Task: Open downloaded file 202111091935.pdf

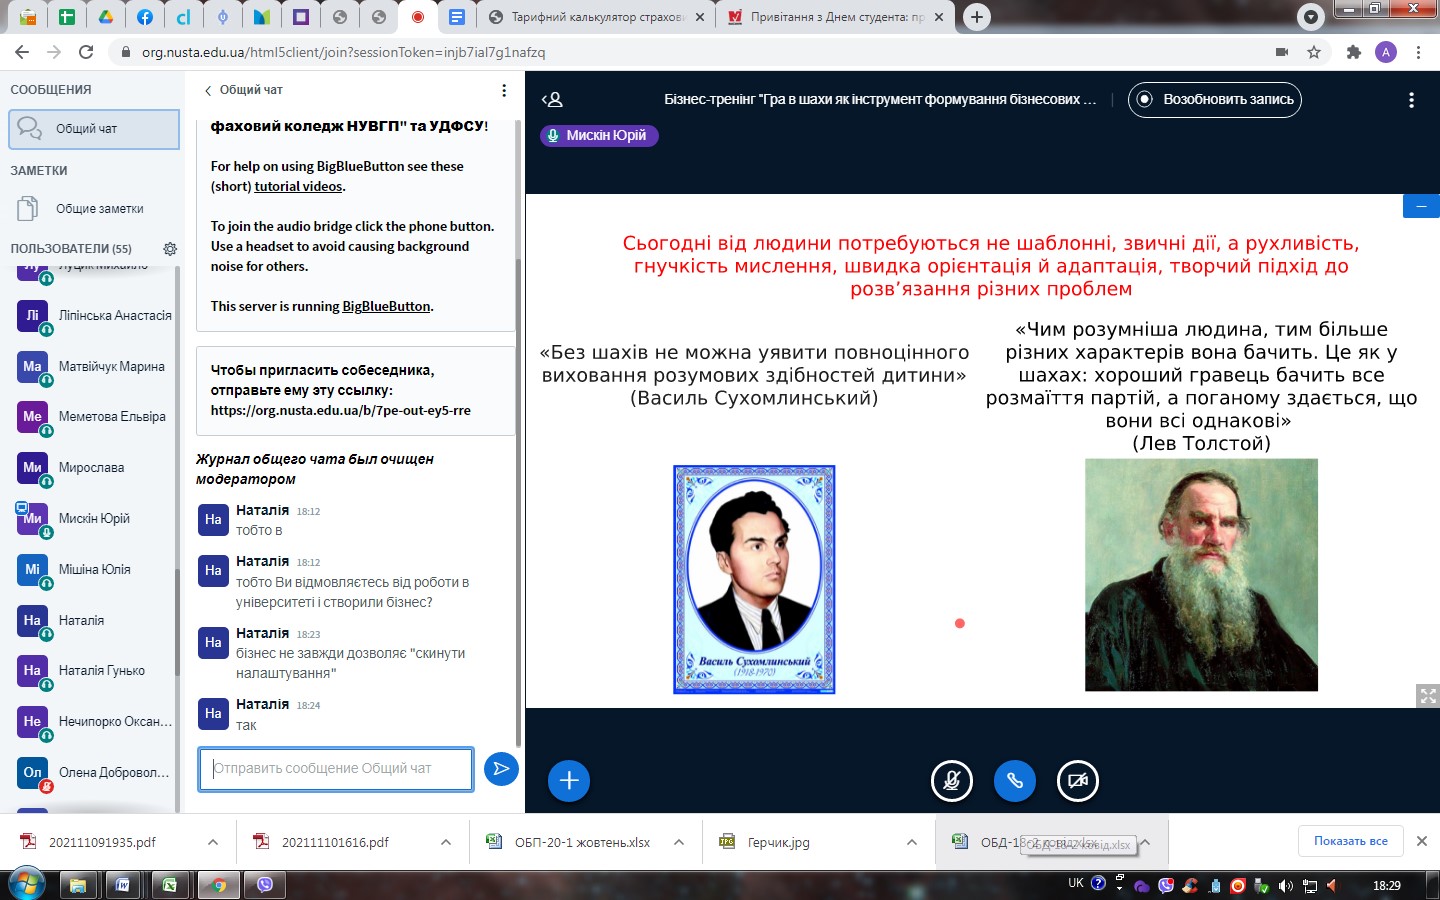Action: [x=102, y=842]
